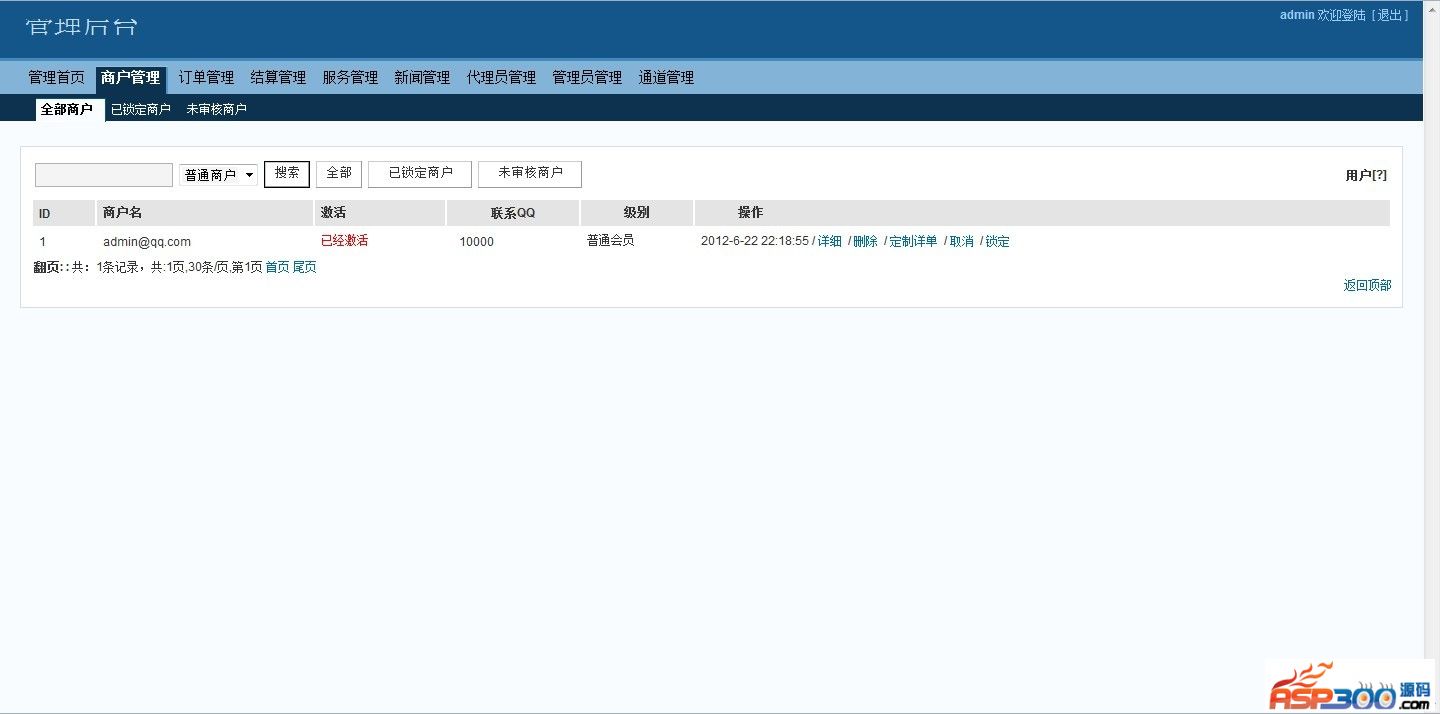Screen dimensions: 1440x714
Task: Click the 已锁定商户 filter button
Action: (x=420, y=174)
